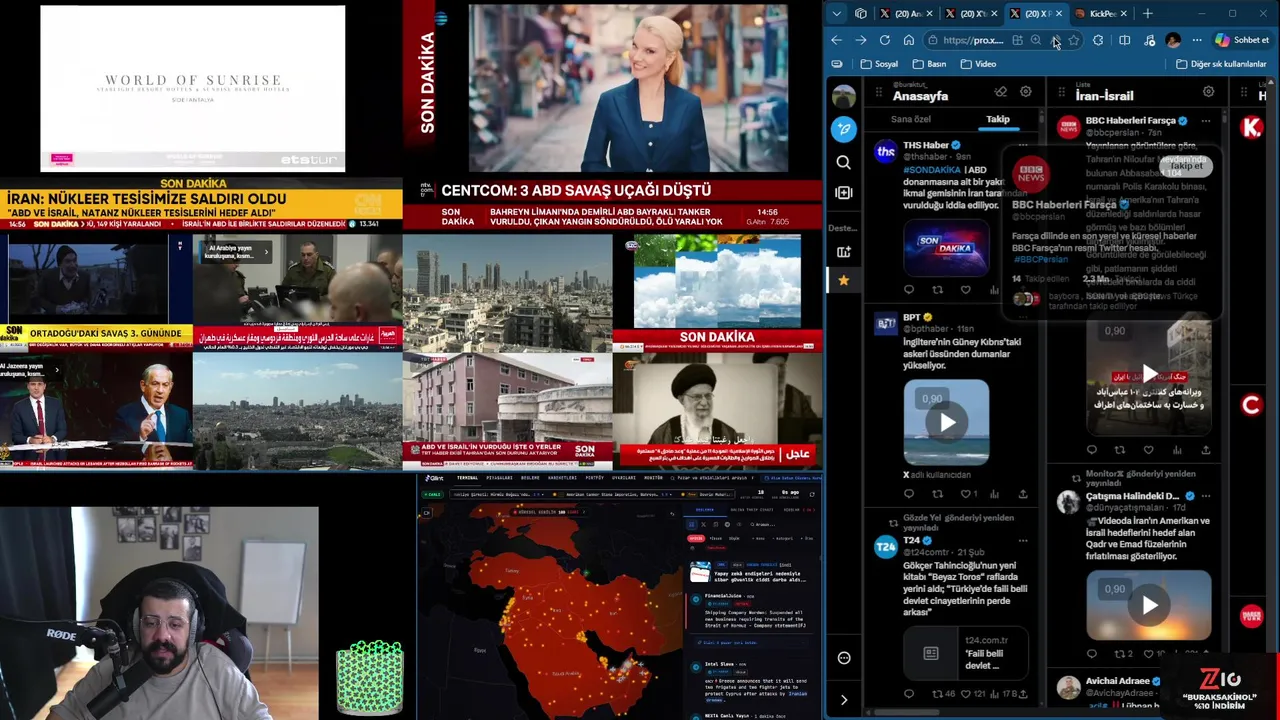
Task: Open browser extensions puzzle icon
Action: [1098, 40]
